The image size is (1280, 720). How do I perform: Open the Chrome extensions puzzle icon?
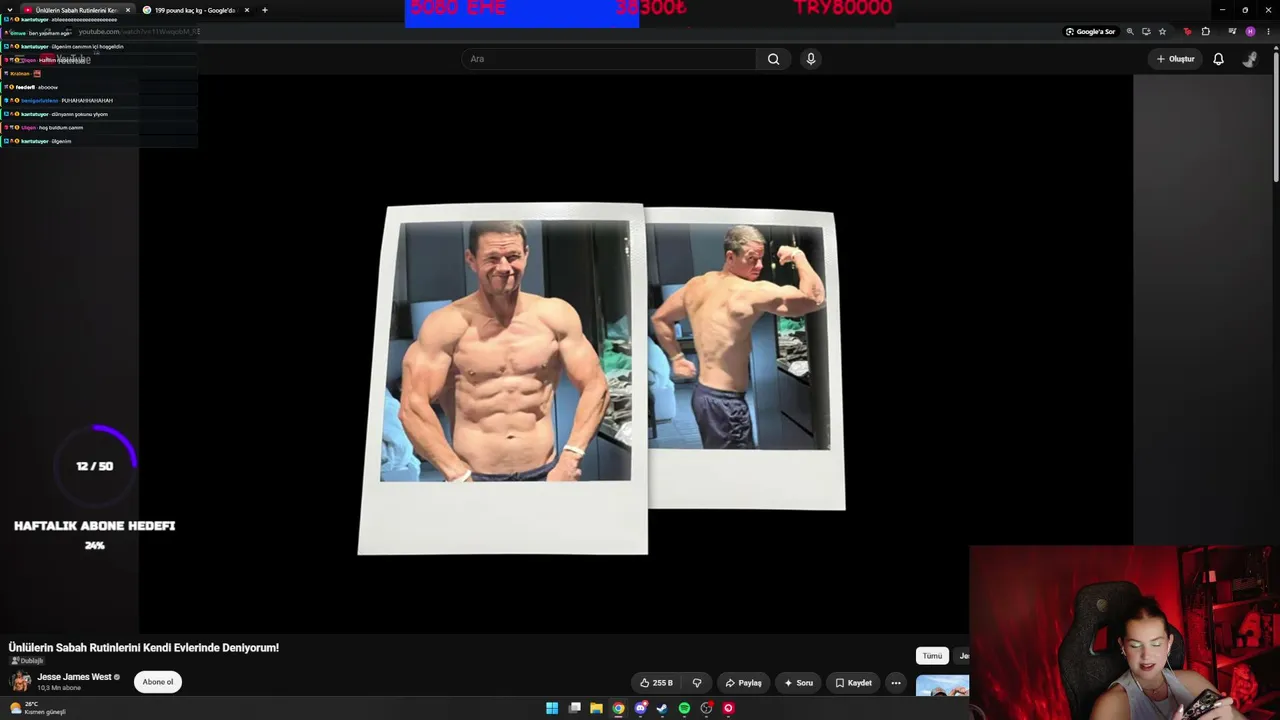(x=1205, y=32)
